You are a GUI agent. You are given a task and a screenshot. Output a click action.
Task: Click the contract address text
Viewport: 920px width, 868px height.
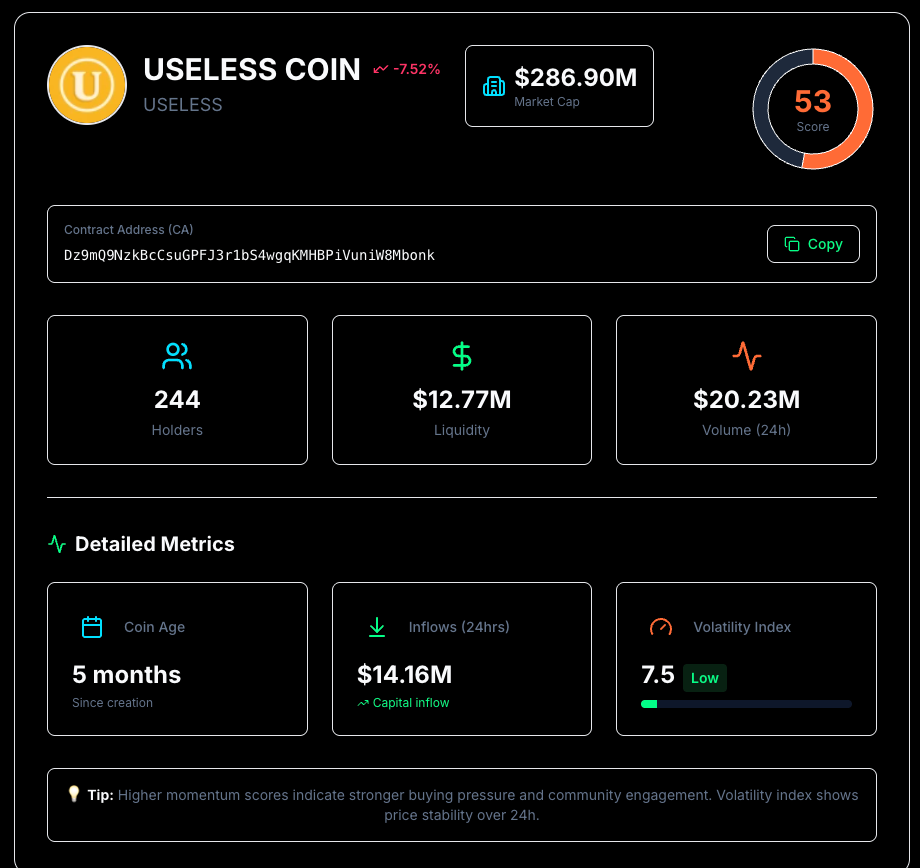point(249,255)
